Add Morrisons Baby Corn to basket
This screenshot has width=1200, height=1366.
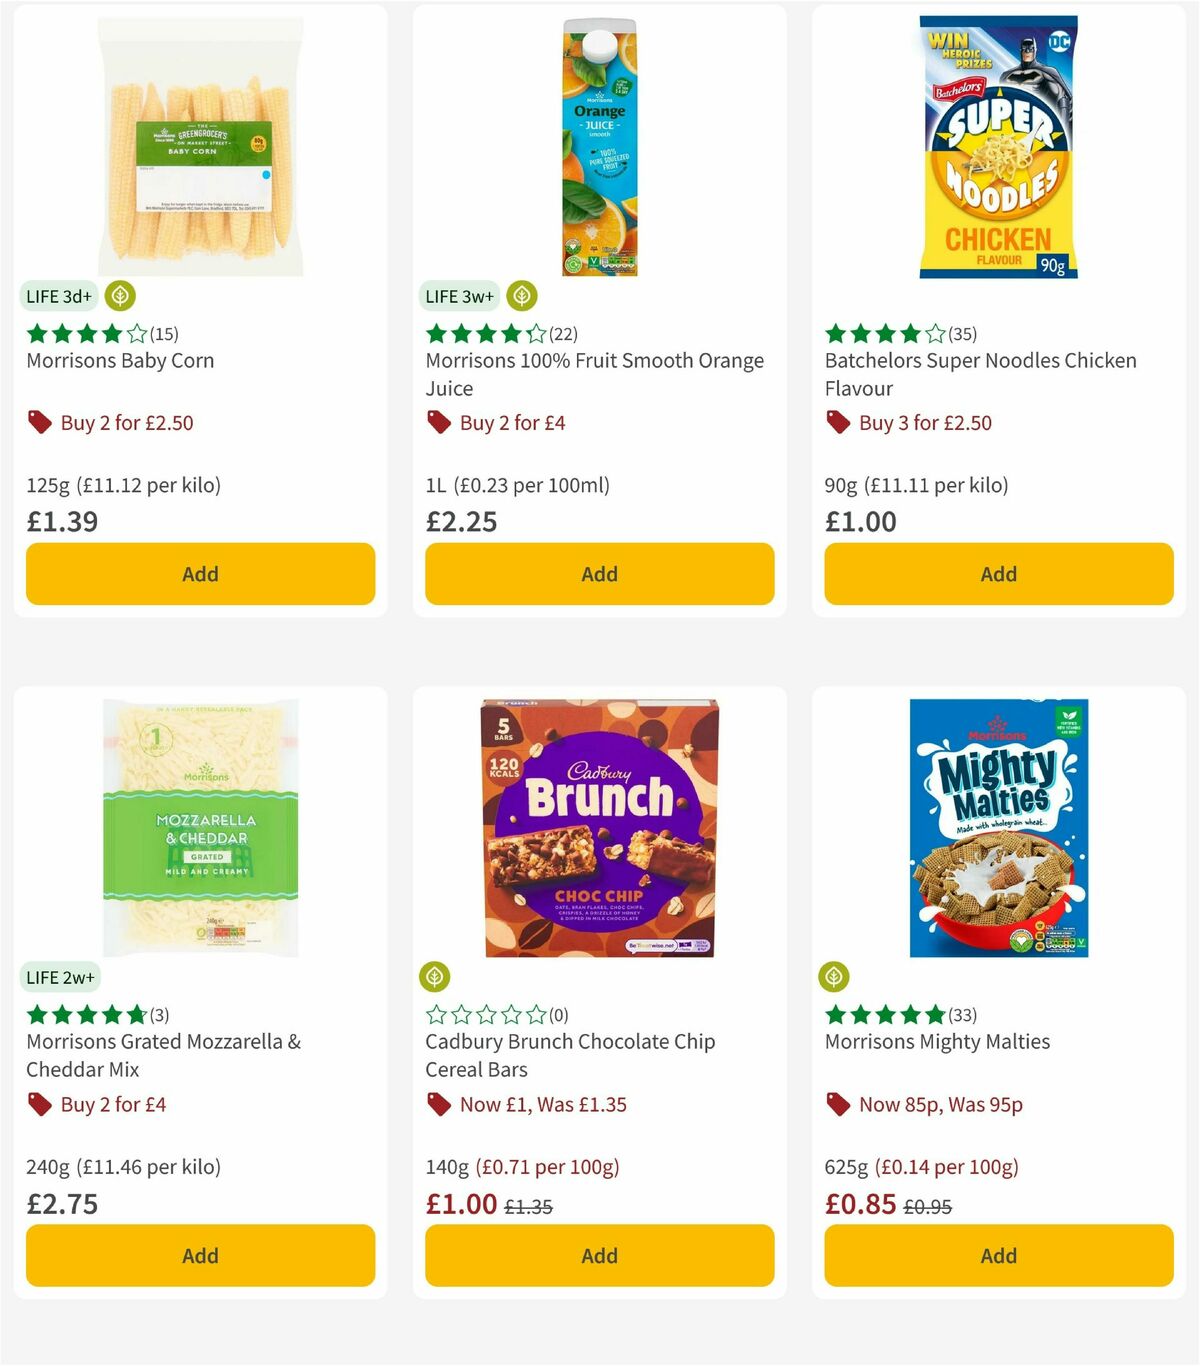pyautogui.click(x=200, y=574)
